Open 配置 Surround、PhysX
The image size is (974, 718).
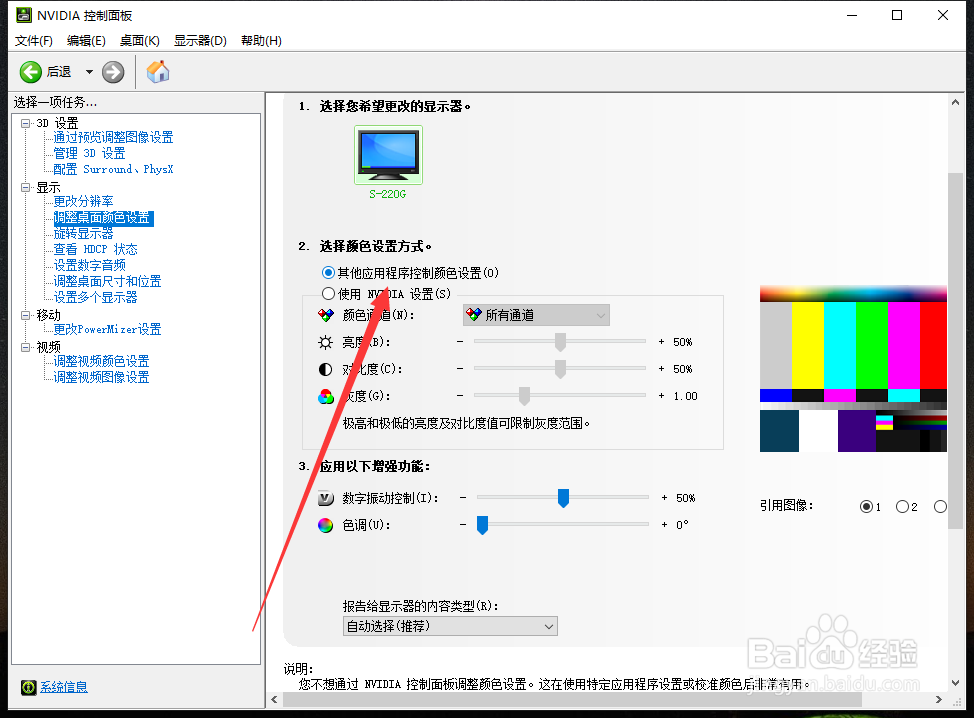113,169
